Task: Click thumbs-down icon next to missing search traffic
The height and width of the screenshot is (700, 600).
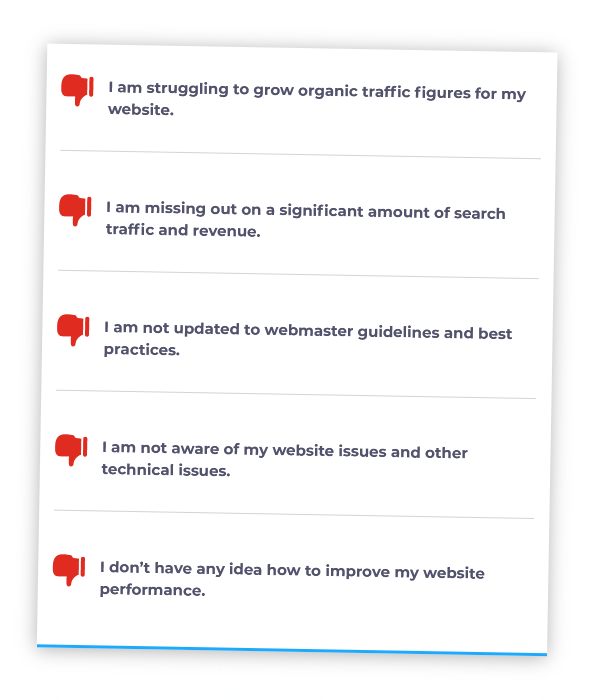Action: tap(75, 210)
